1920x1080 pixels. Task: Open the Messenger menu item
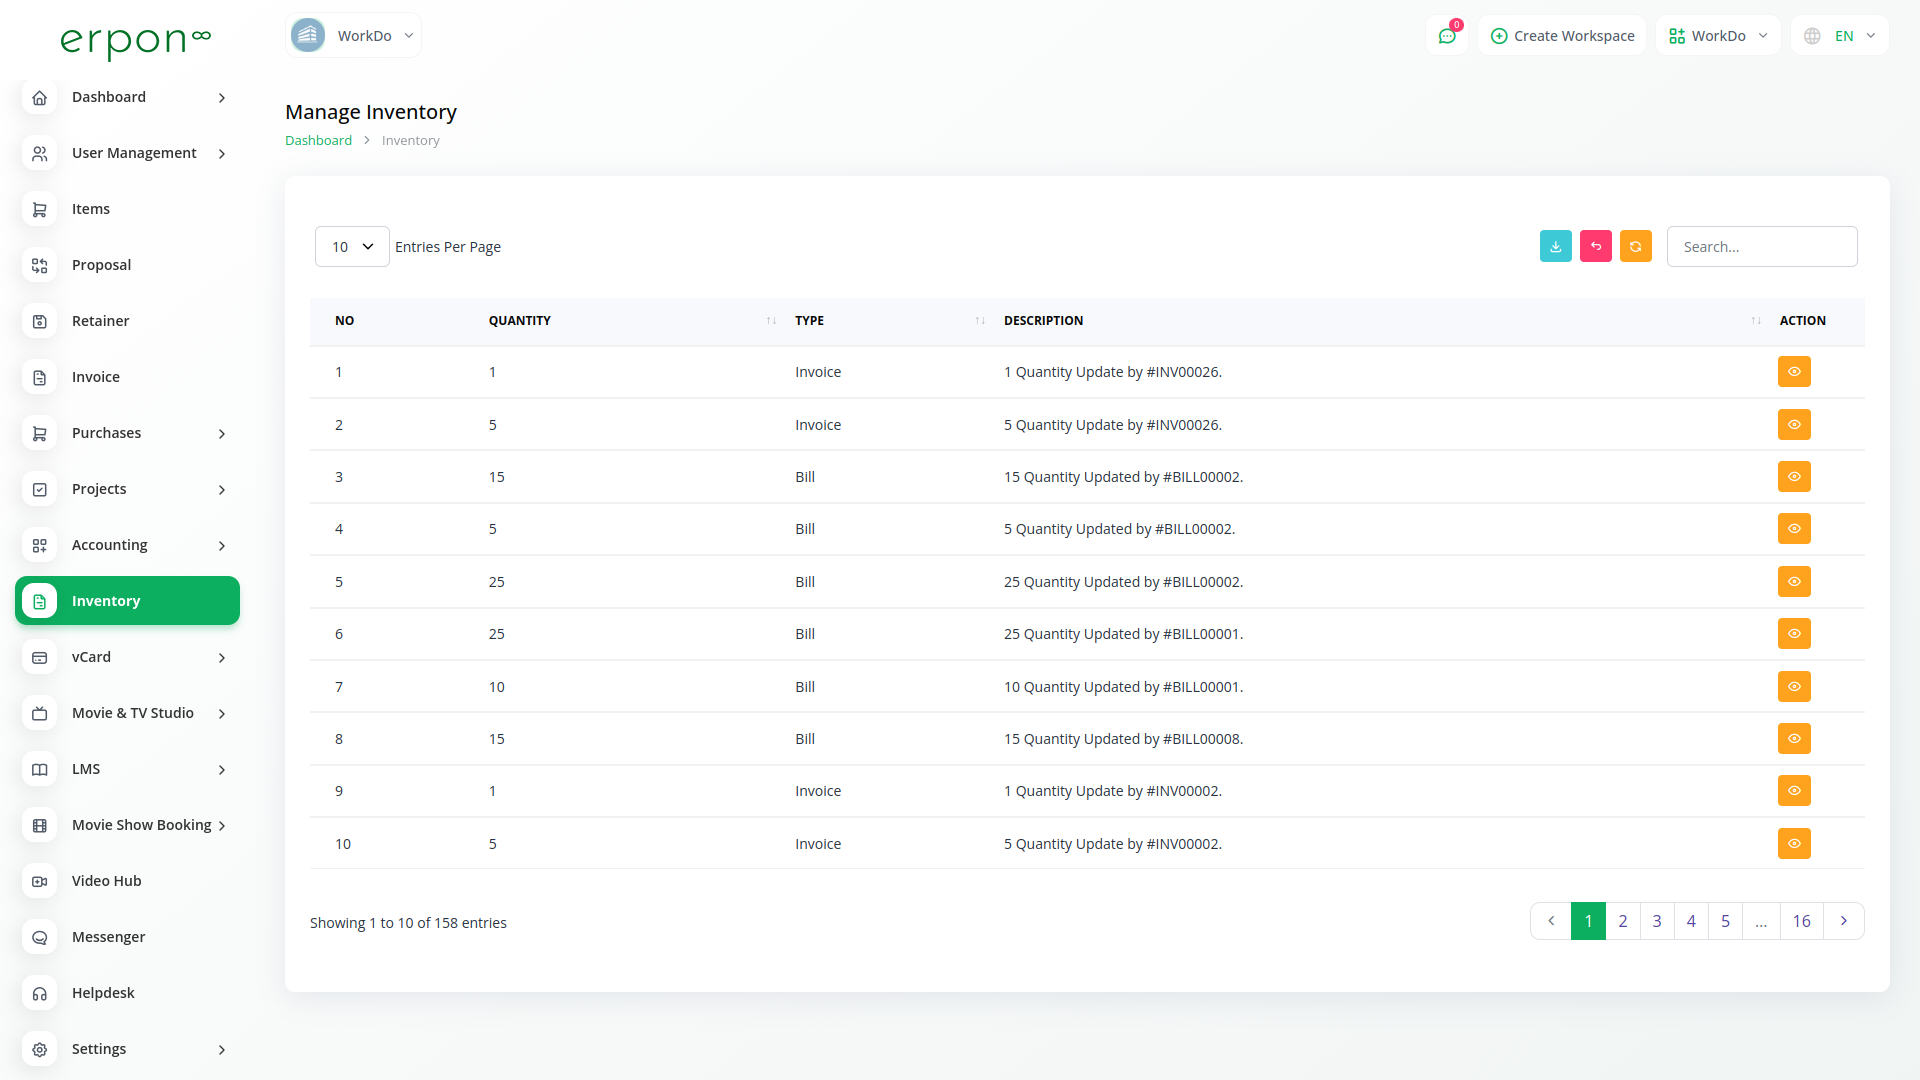click(x=127, y=937)
